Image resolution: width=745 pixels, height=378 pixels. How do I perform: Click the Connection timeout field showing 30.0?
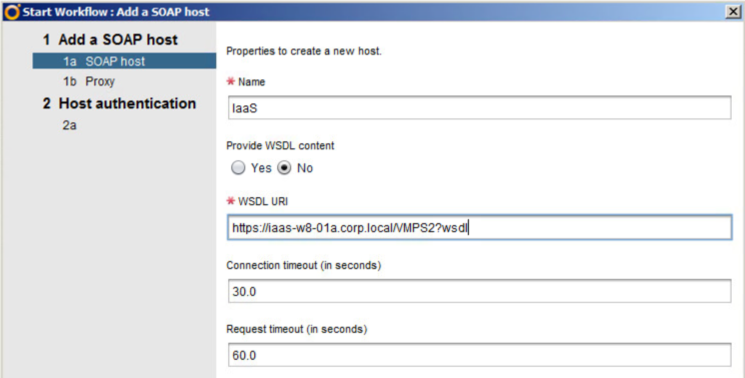click(x=479, y=291)
